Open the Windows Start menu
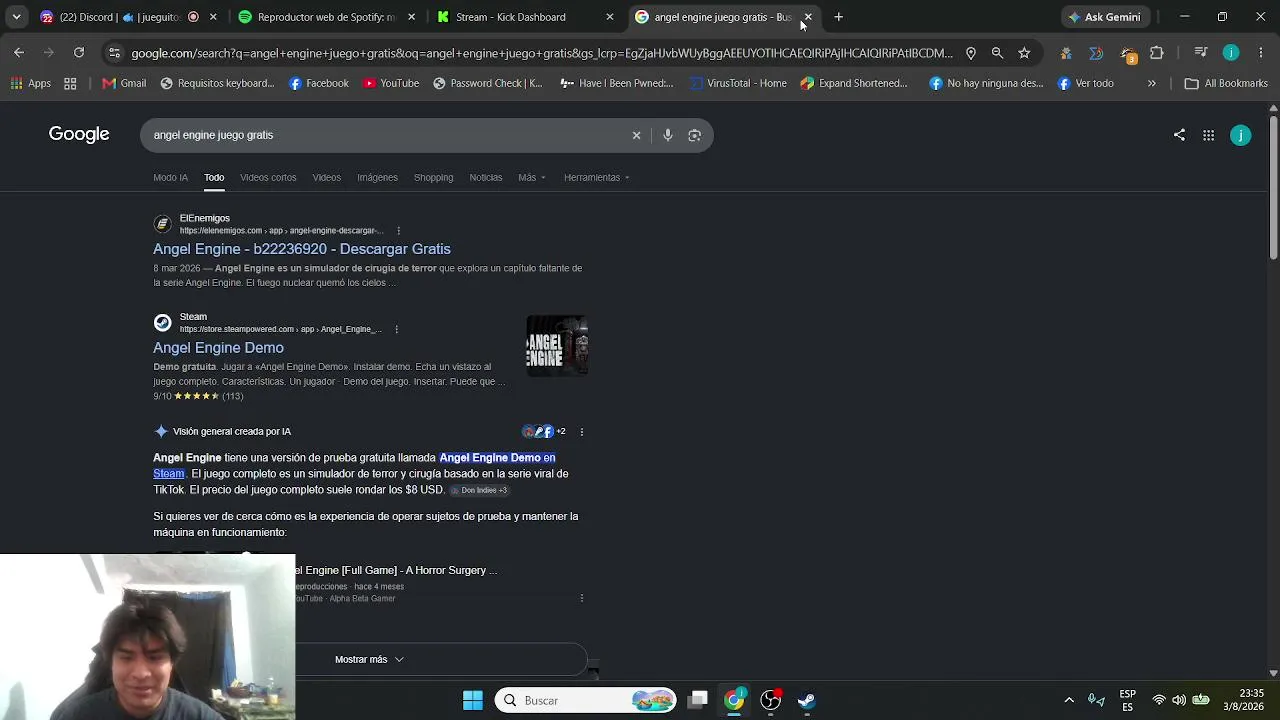The width and height of the screenshot is (1280, 720). pos(473,700)
